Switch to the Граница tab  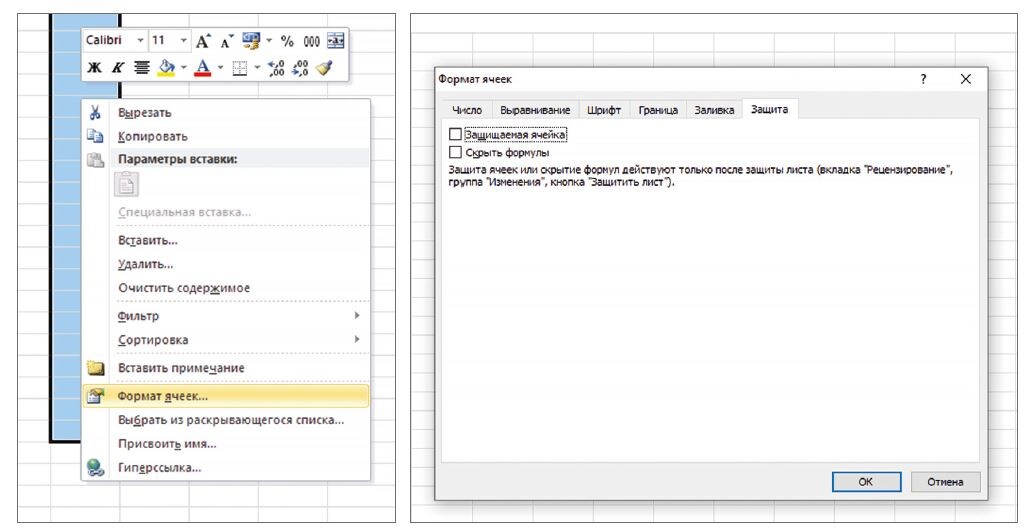(658, 110)
